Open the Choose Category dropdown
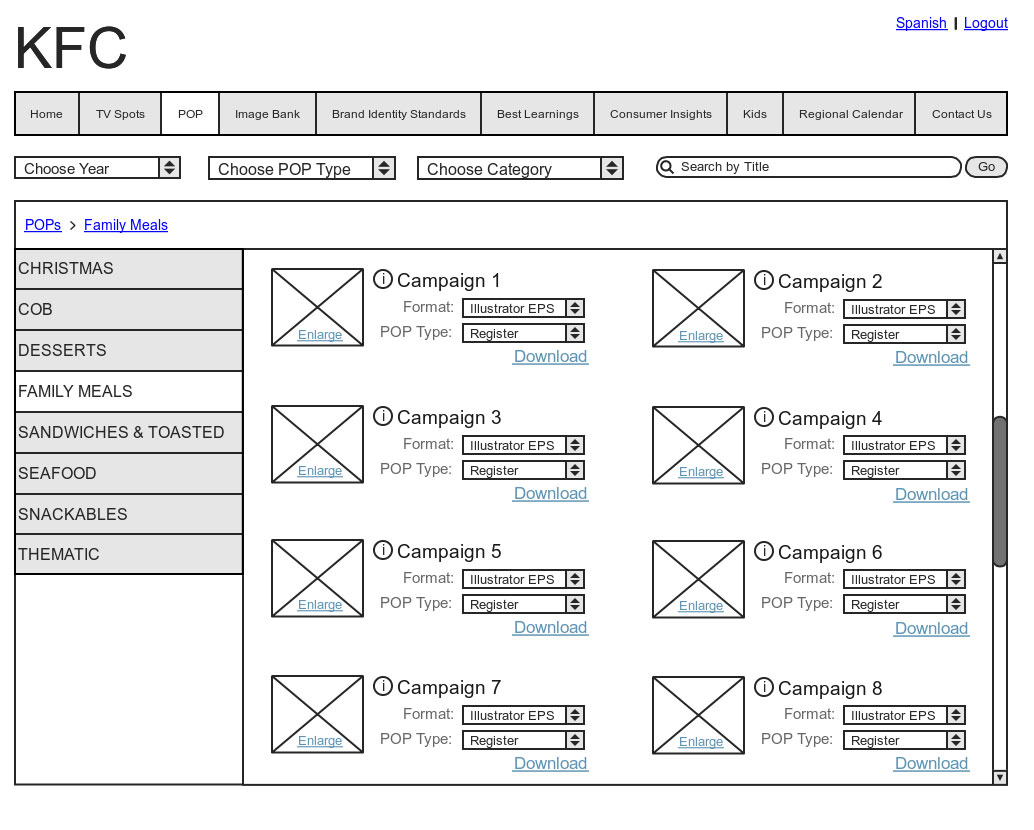The image size is (1034, 830). (520, 169)
